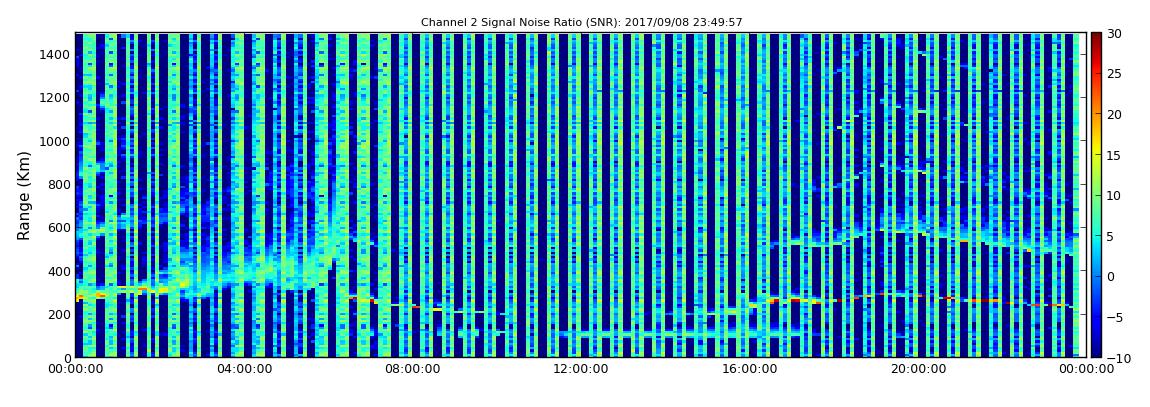Click the 800 y-axis tick label
The image size is (1150, 407).
[60, 185]
